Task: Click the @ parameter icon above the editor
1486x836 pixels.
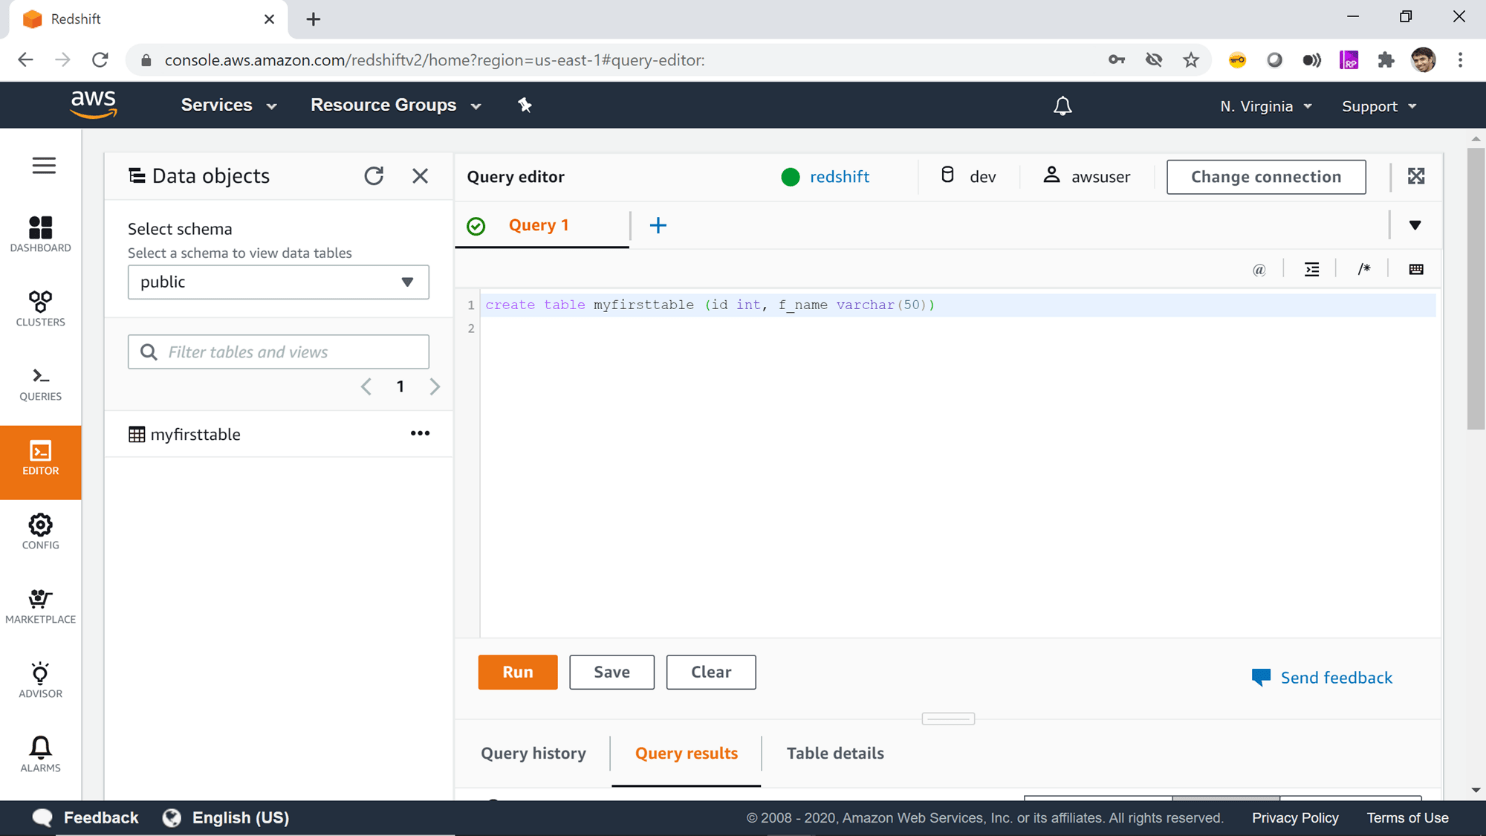Action: pyautogui.click(x=1258, y=268)
